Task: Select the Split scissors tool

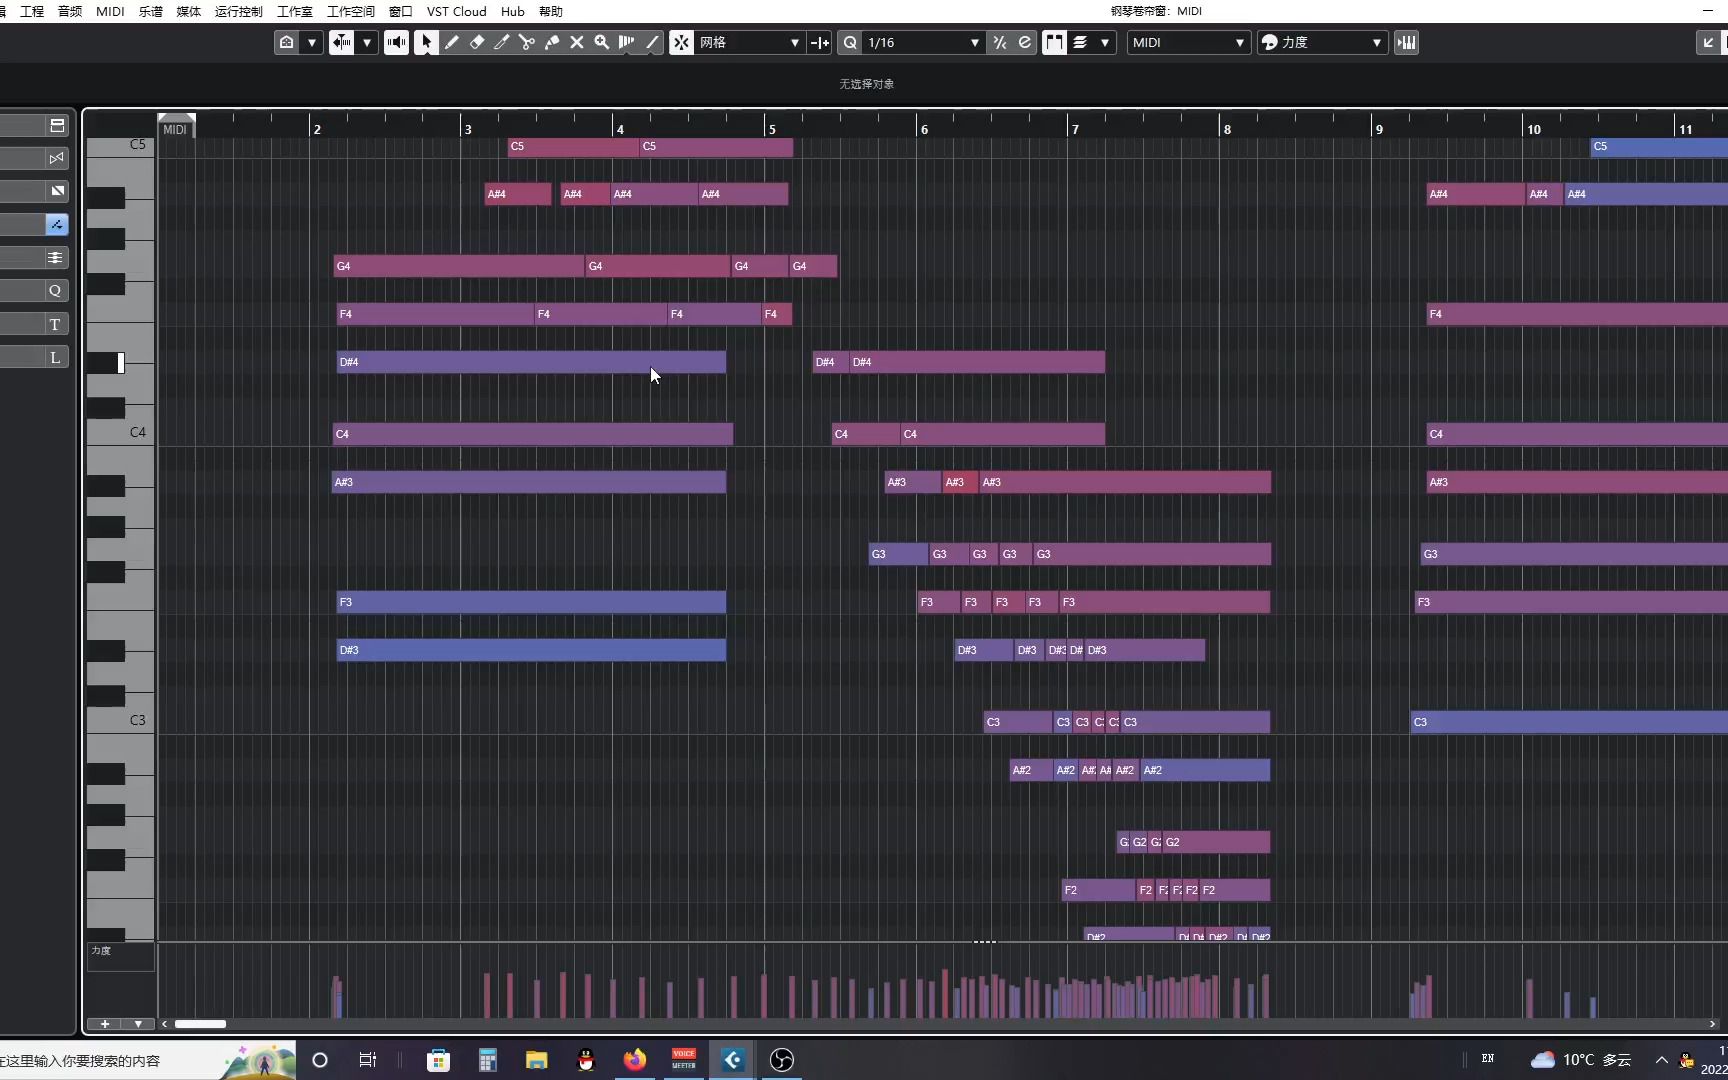Action: (x=527, y=42)
